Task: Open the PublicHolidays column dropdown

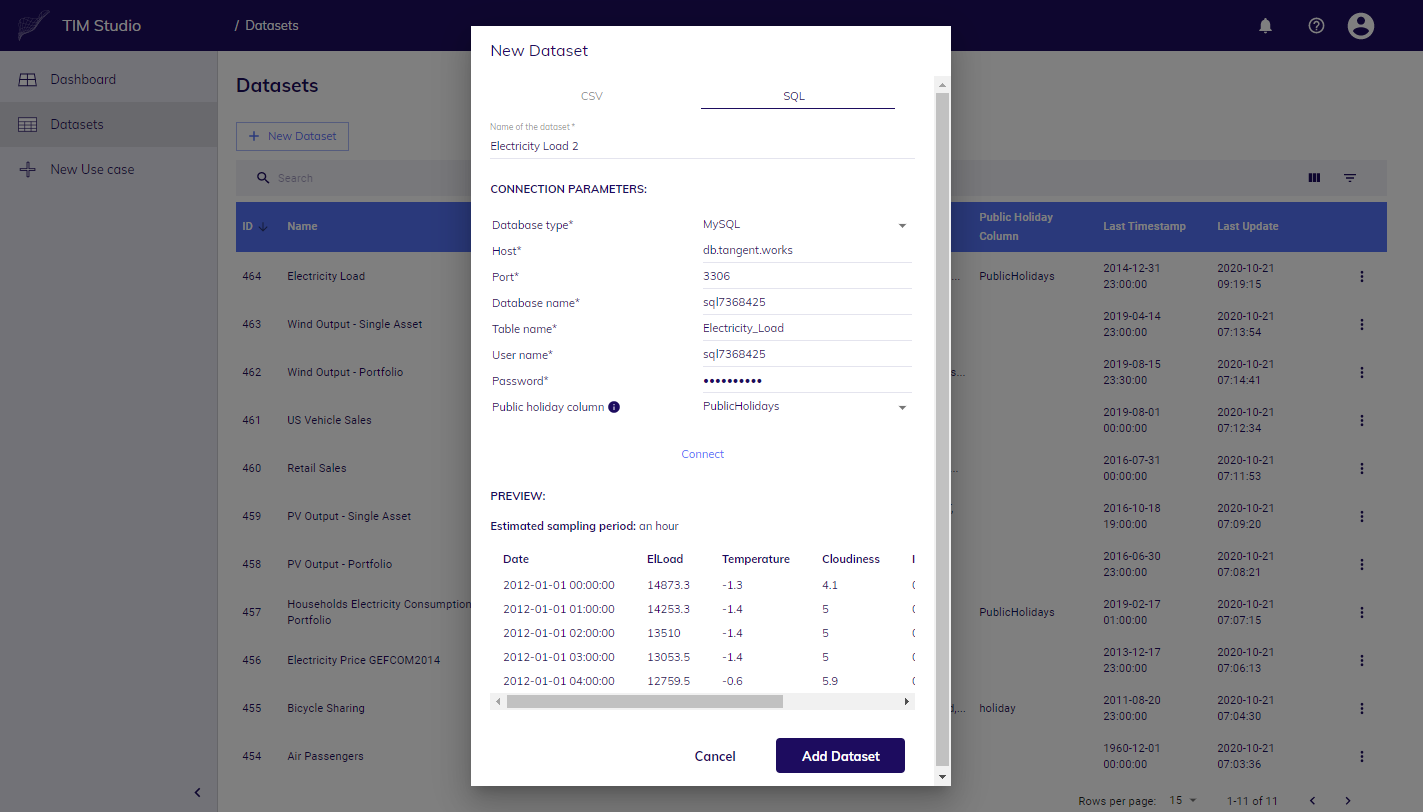Action: coord(807,407)
